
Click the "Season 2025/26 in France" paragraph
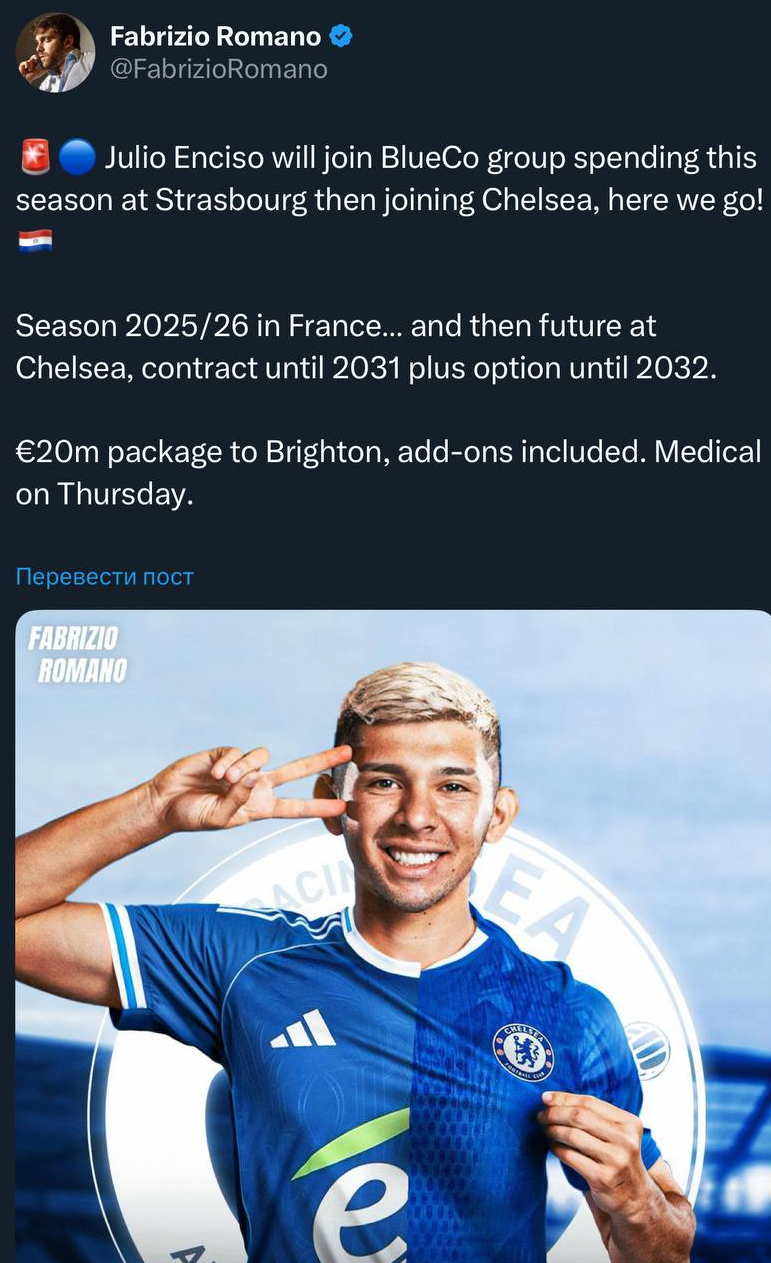(366, 347)
